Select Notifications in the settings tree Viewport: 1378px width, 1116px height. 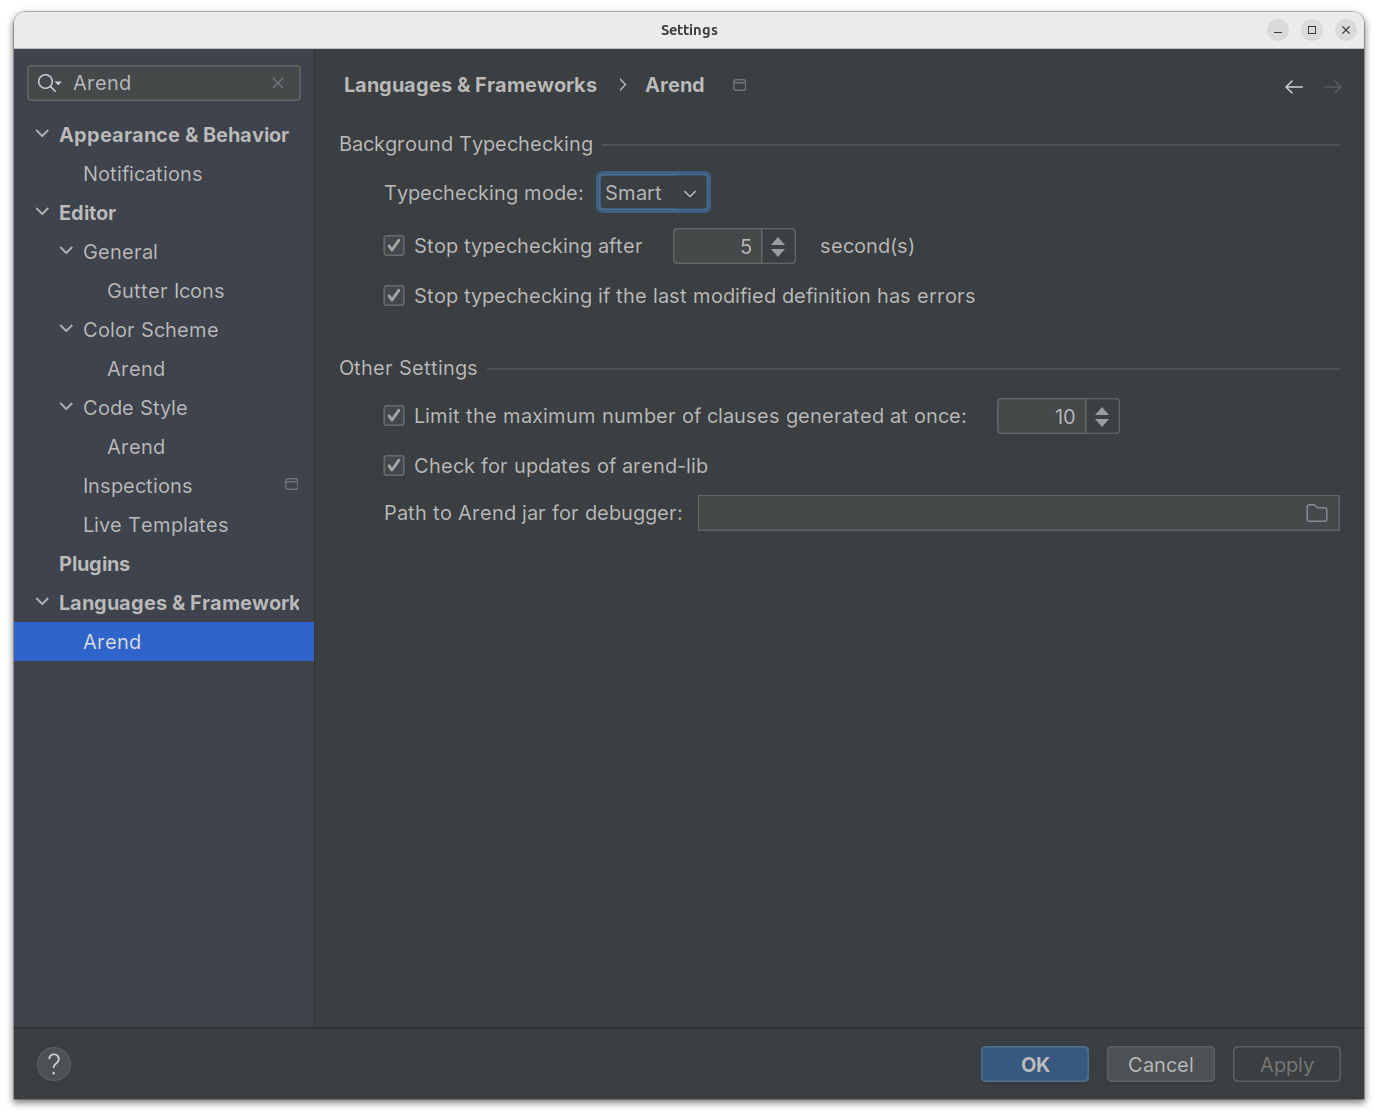pyautogui.click(x=143, y=174)
